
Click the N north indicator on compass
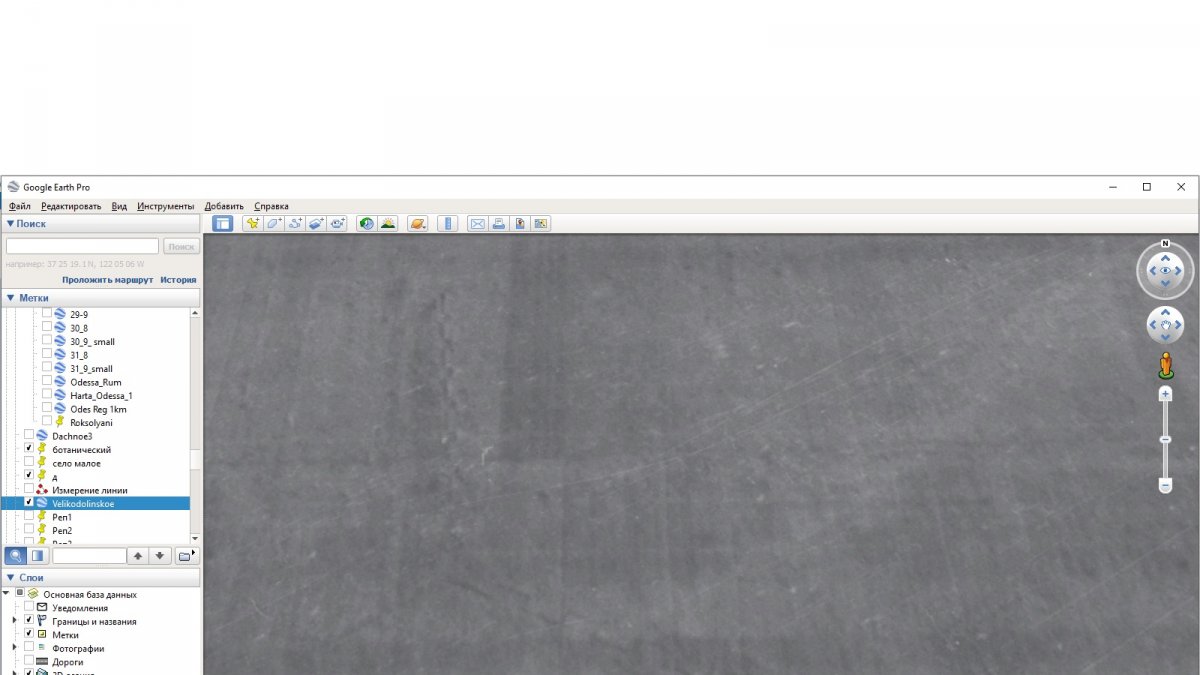click(1165, 243)
